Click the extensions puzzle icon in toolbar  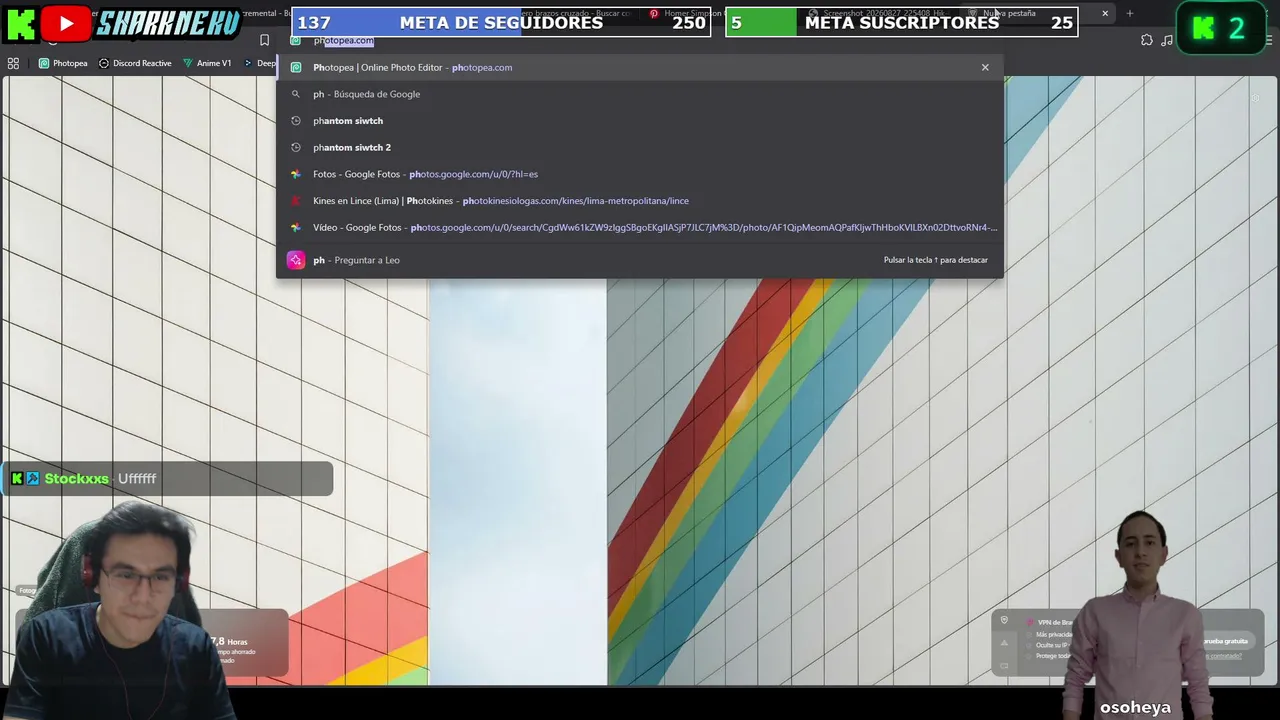coord(1147,40)
